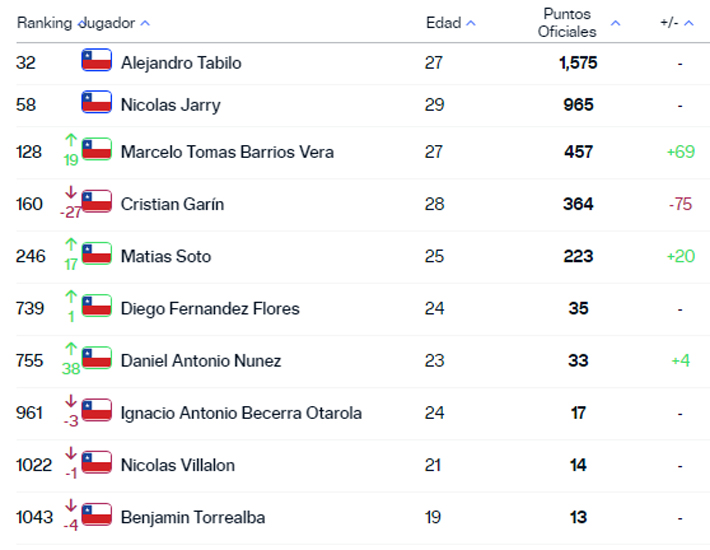Viewport: 710px width, 550px height.
Task: Sort by Edad using its chevron
Action: click(471, 23)
